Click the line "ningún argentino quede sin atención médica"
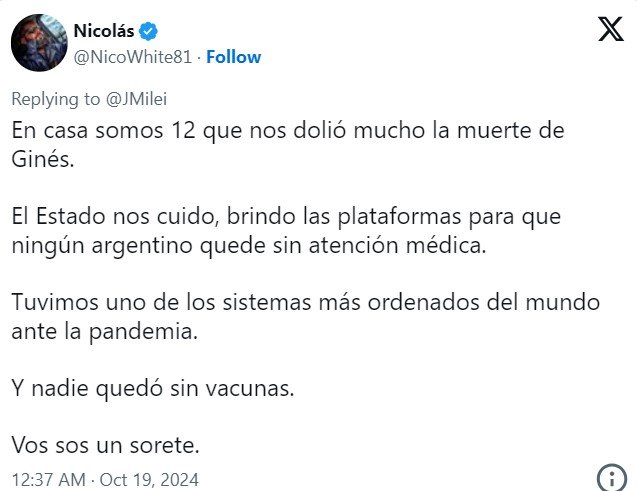 click(x=248, y=244)
